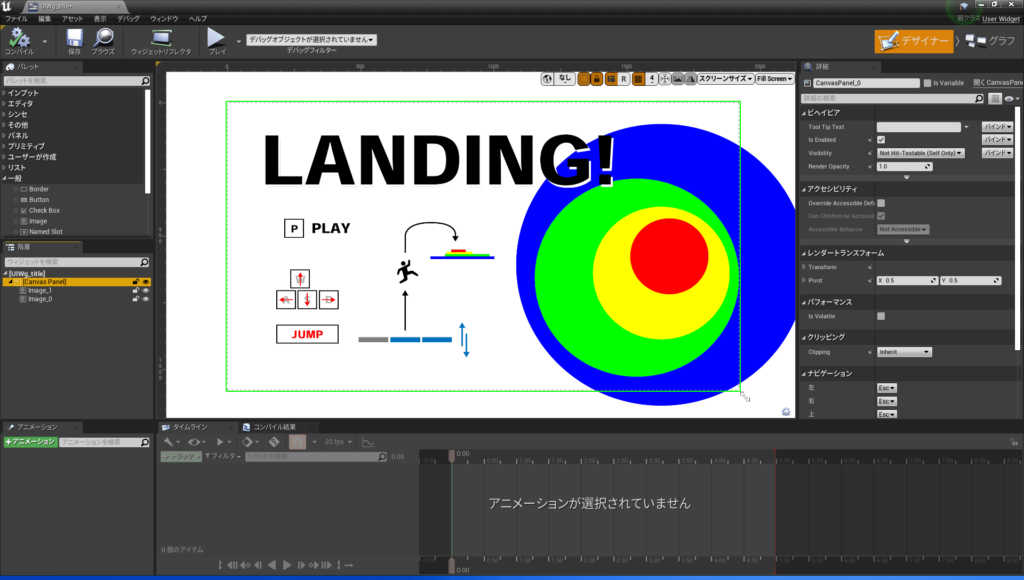Click the wrench settings icon in timeline toolbar

click(x=170, y=441)
